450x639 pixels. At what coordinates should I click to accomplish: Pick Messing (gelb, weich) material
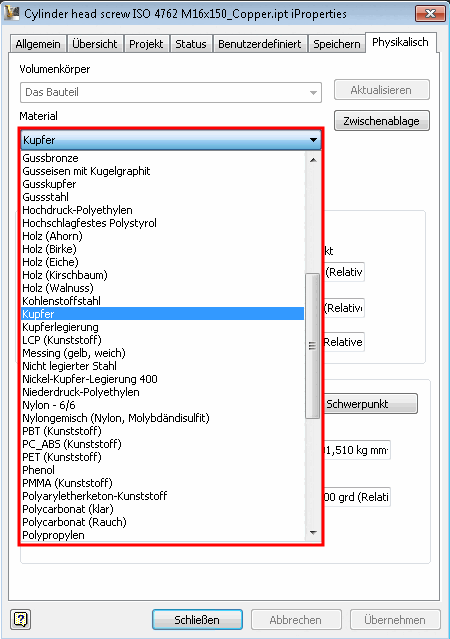tap(163, 353)
